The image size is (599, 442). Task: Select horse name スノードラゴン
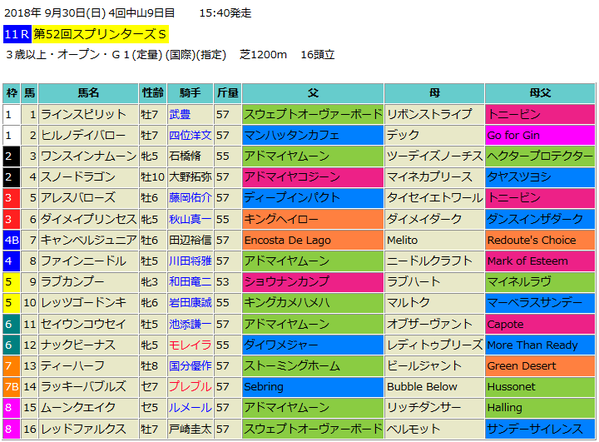78,177
